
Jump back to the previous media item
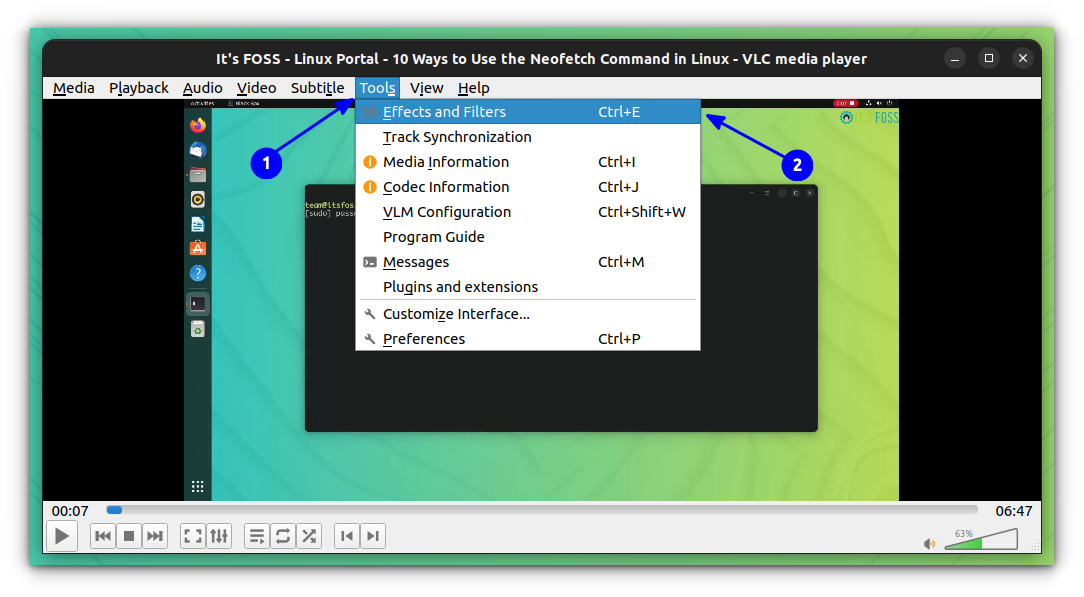tap(102, 535)
